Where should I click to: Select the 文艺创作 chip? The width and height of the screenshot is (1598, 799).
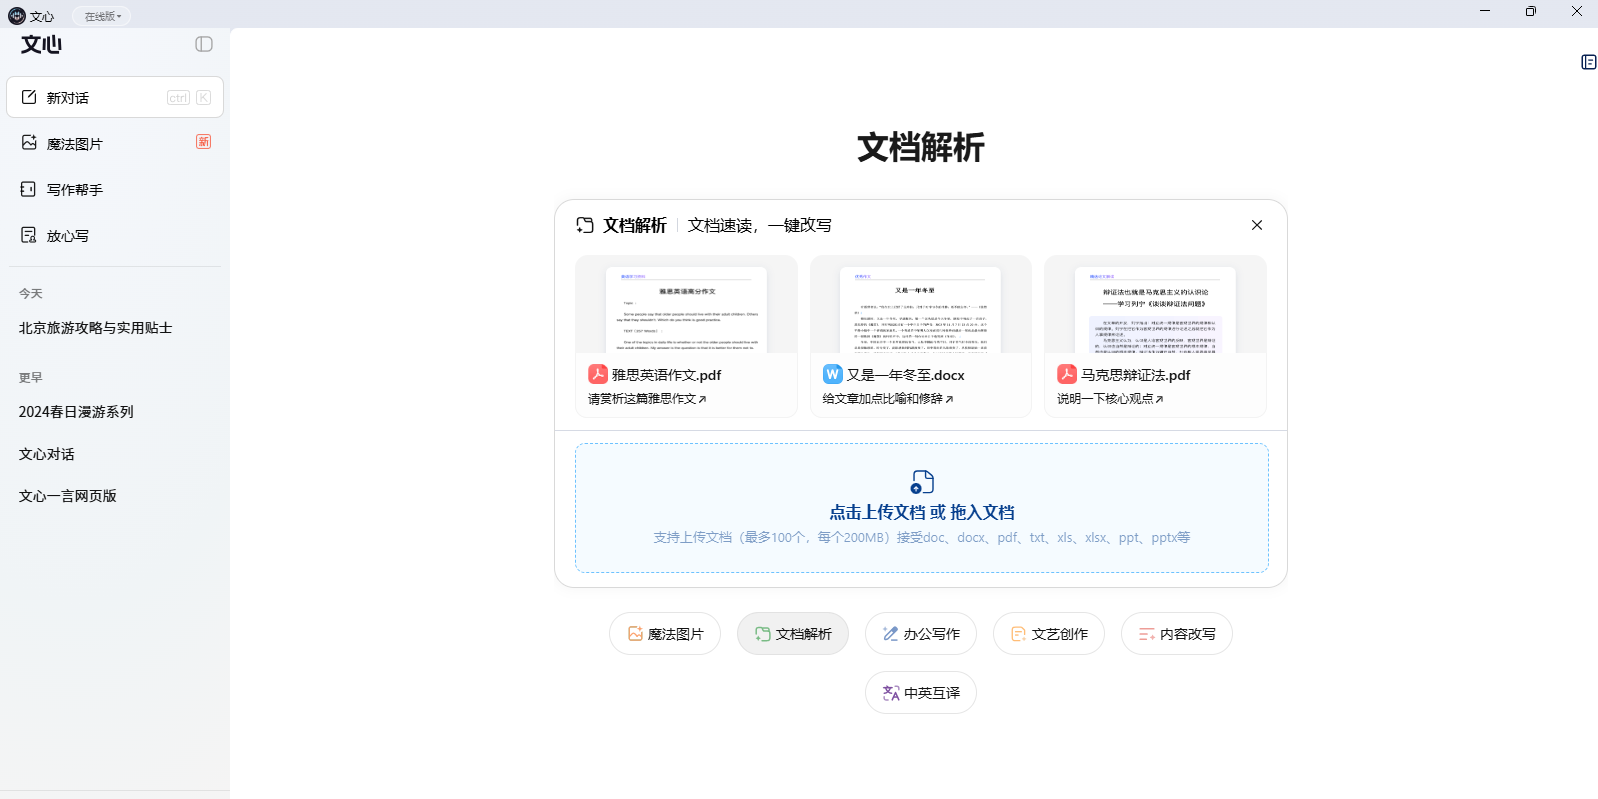tap(1049, 634)
